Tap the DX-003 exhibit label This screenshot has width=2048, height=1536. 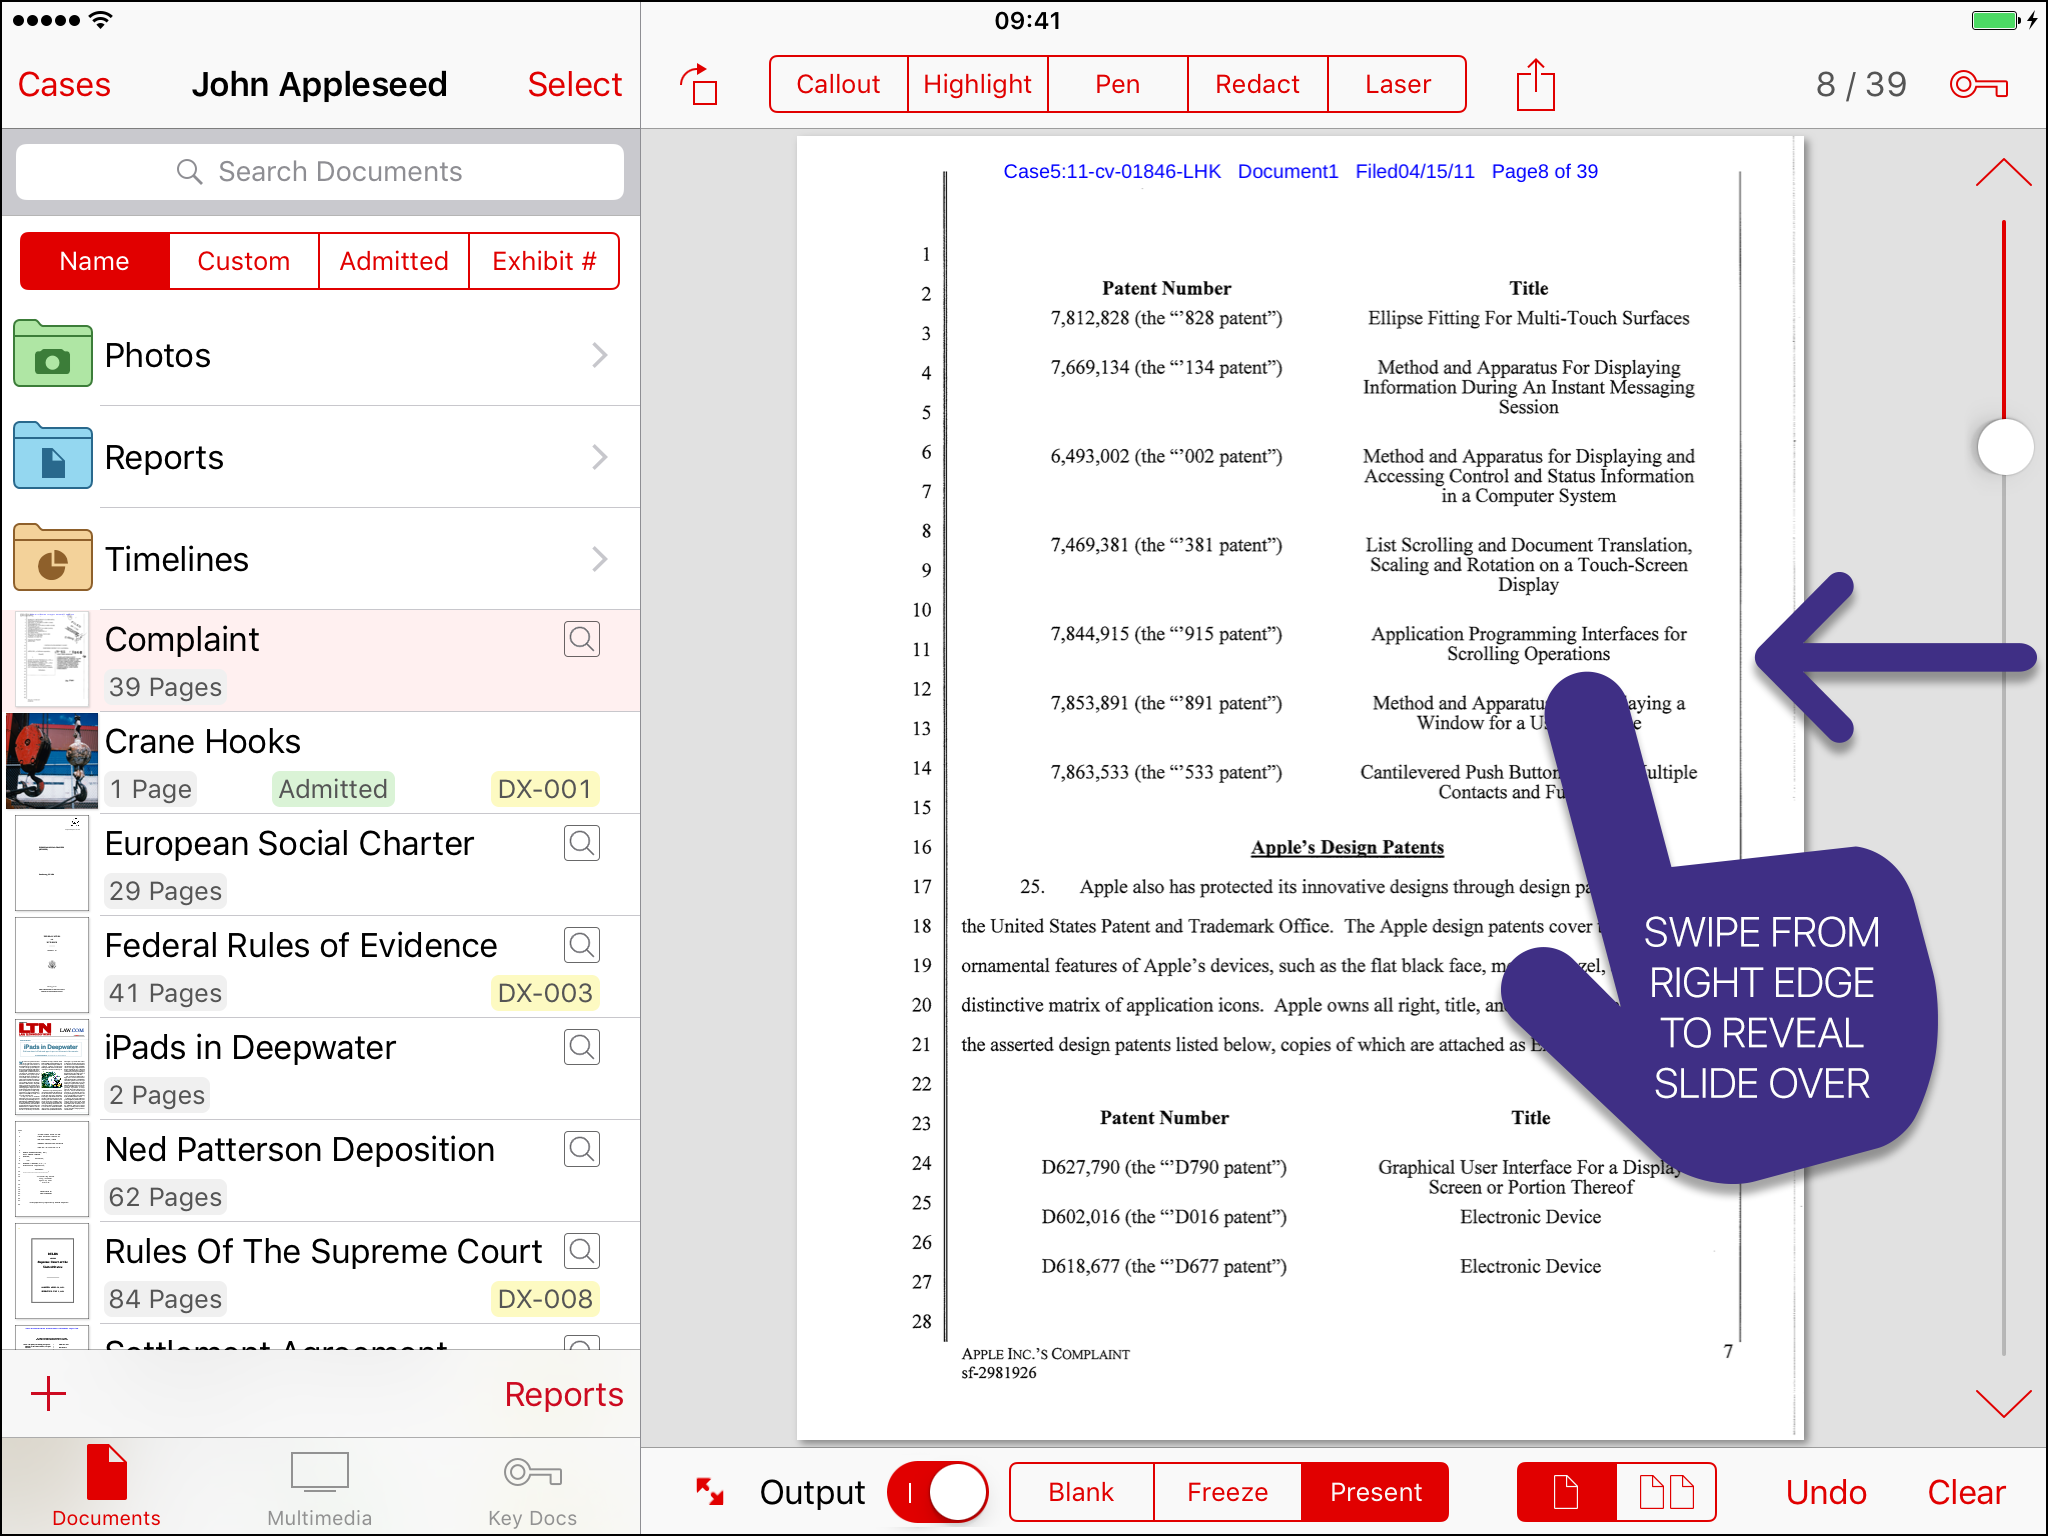click(545, 993)
